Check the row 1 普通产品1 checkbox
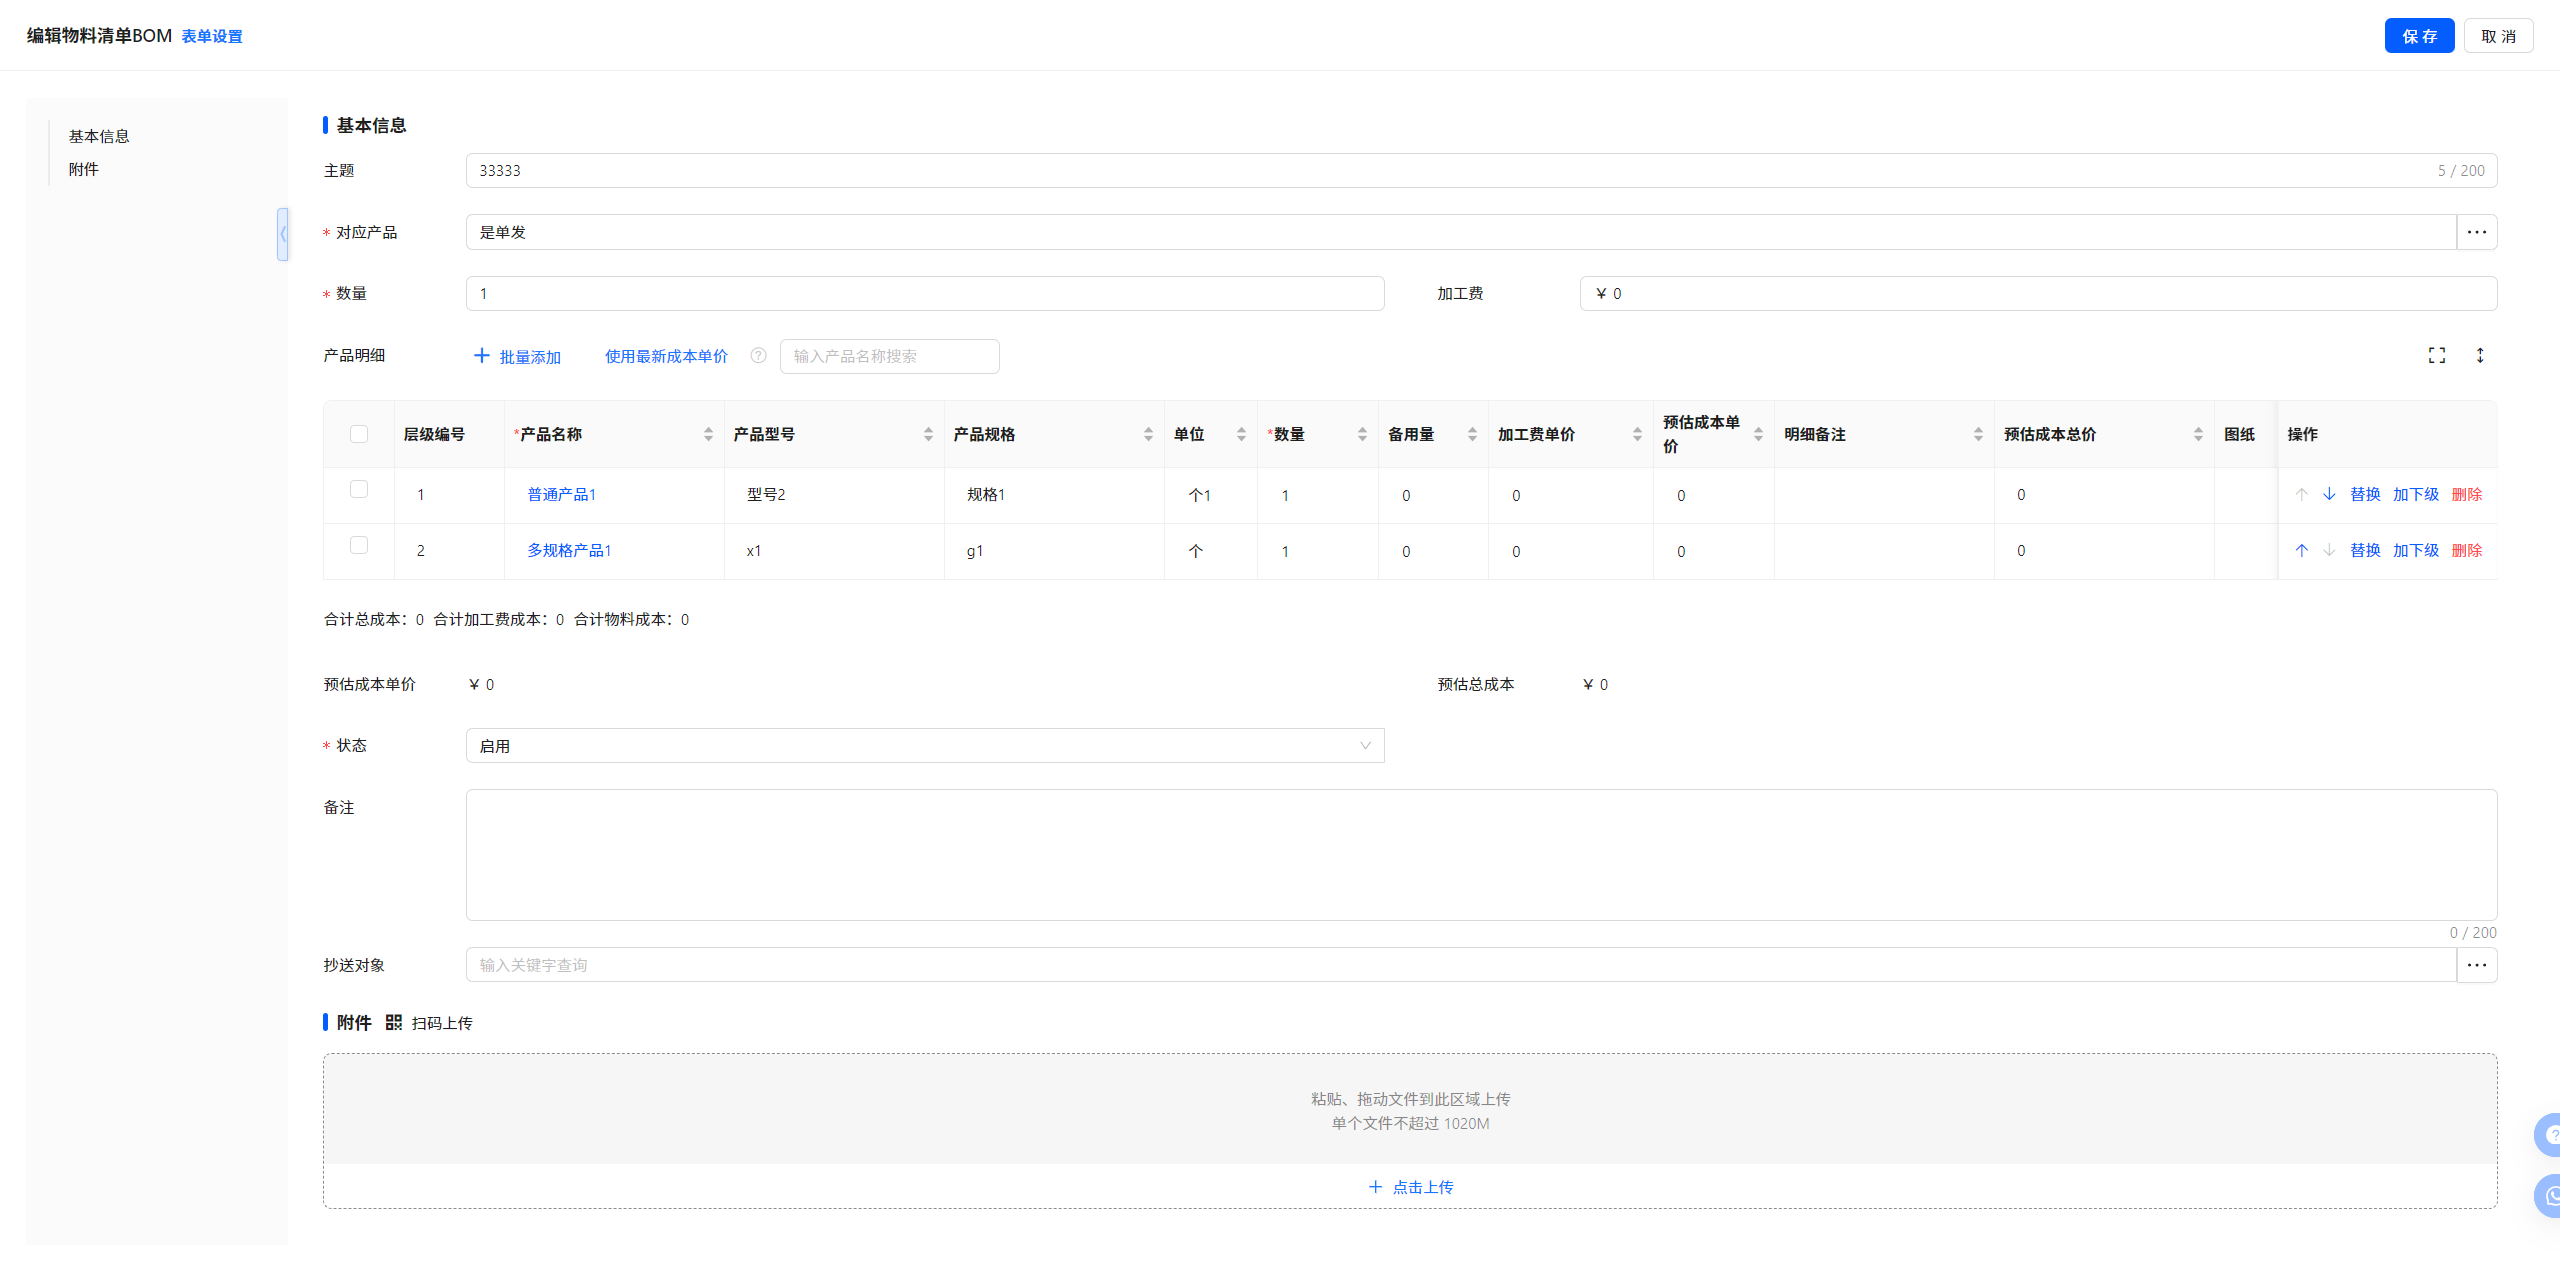The height and width of the screenshot is (1271, 2560). [359, 489]
